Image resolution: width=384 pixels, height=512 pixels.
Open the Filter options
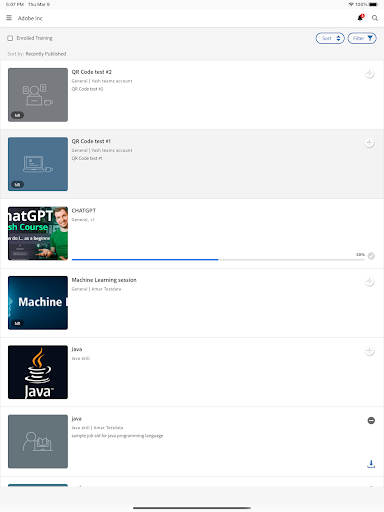362,38
